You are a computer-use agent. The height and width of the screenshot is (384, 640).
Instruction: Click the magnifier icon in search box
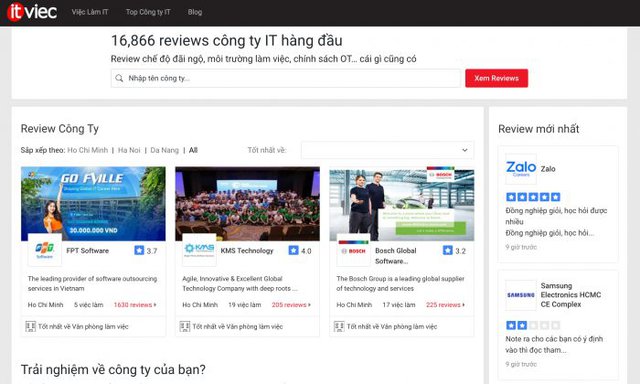coord(119,78)
